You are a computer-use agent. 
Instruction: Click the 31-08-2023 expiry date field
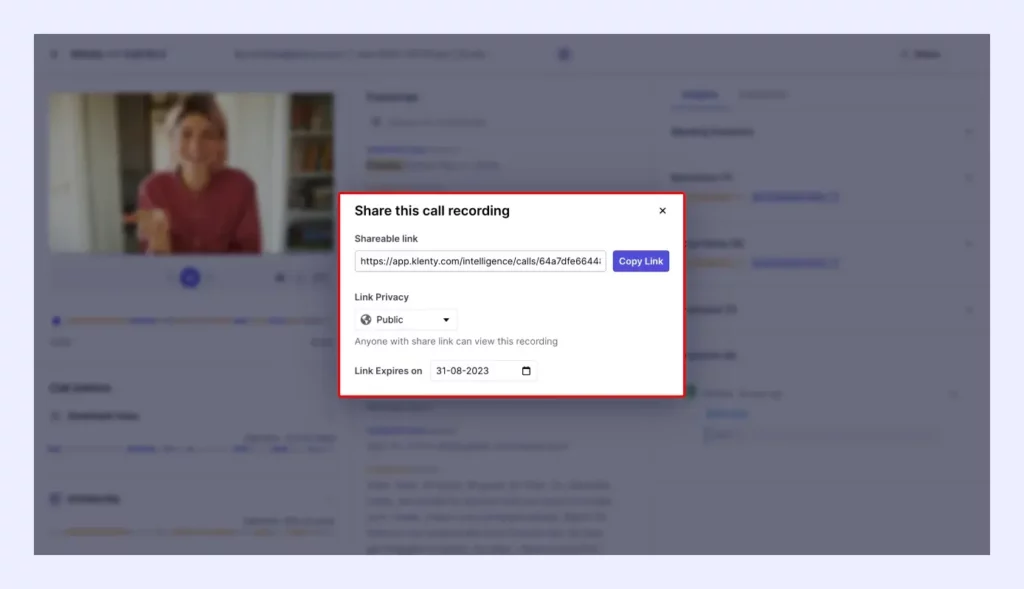tap(472, 370)
